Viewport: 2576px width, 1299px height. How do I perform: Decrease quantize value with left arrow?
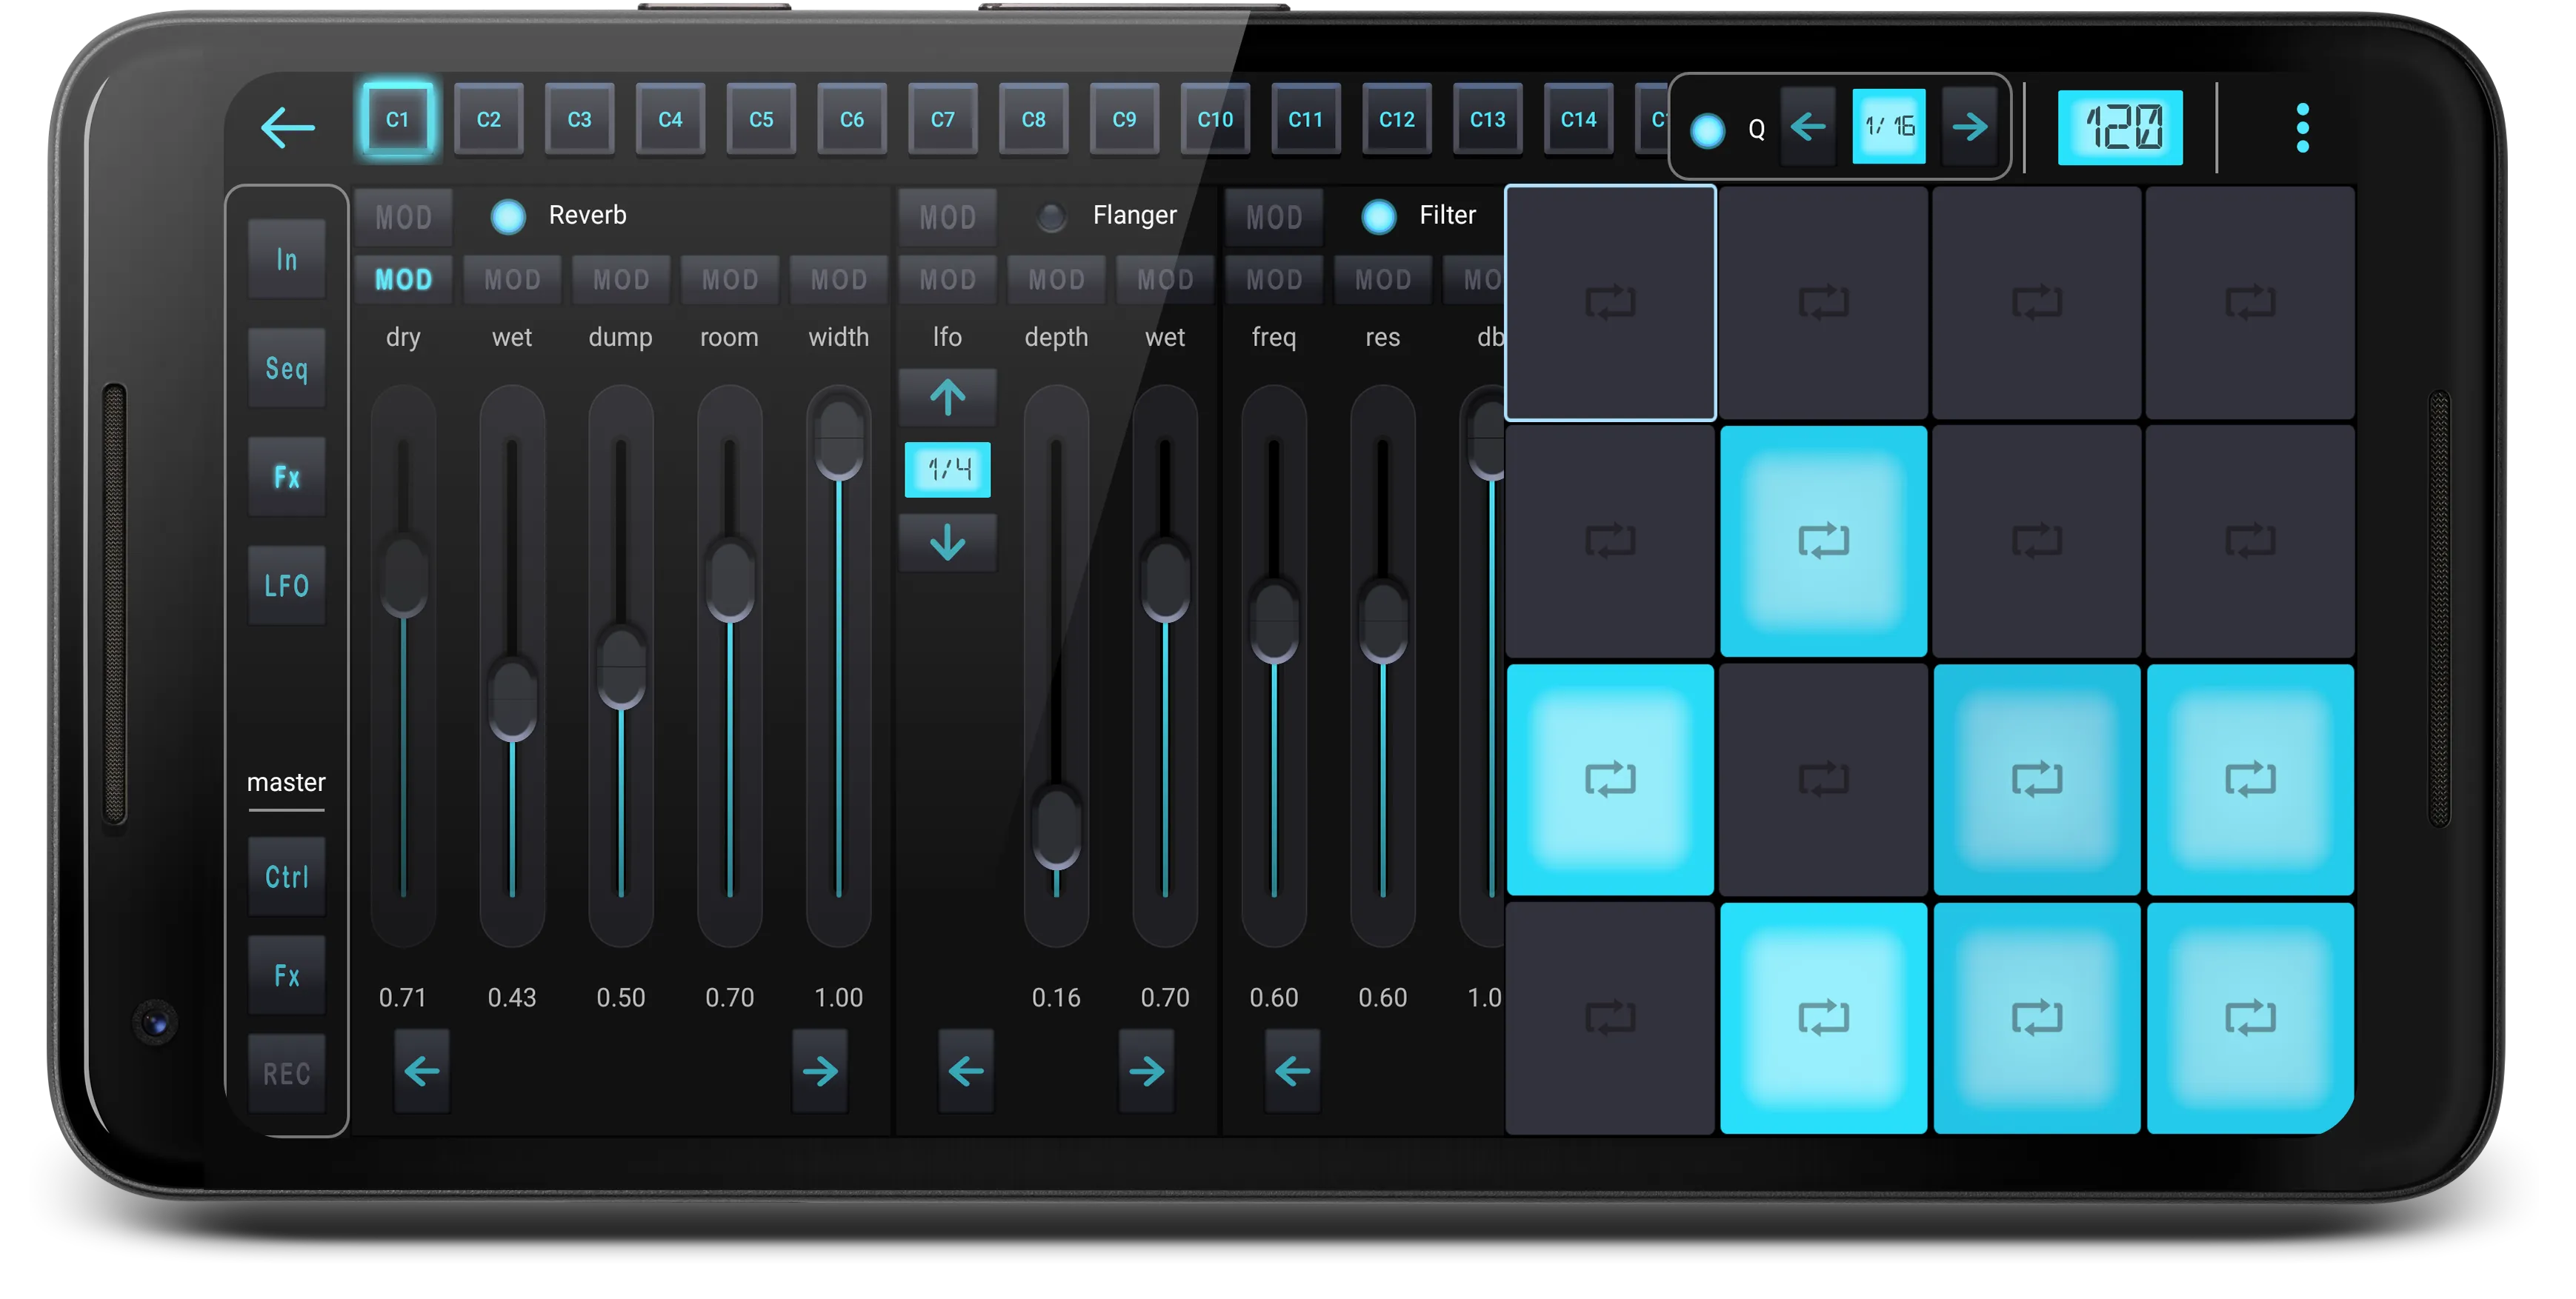(1808, 127)
